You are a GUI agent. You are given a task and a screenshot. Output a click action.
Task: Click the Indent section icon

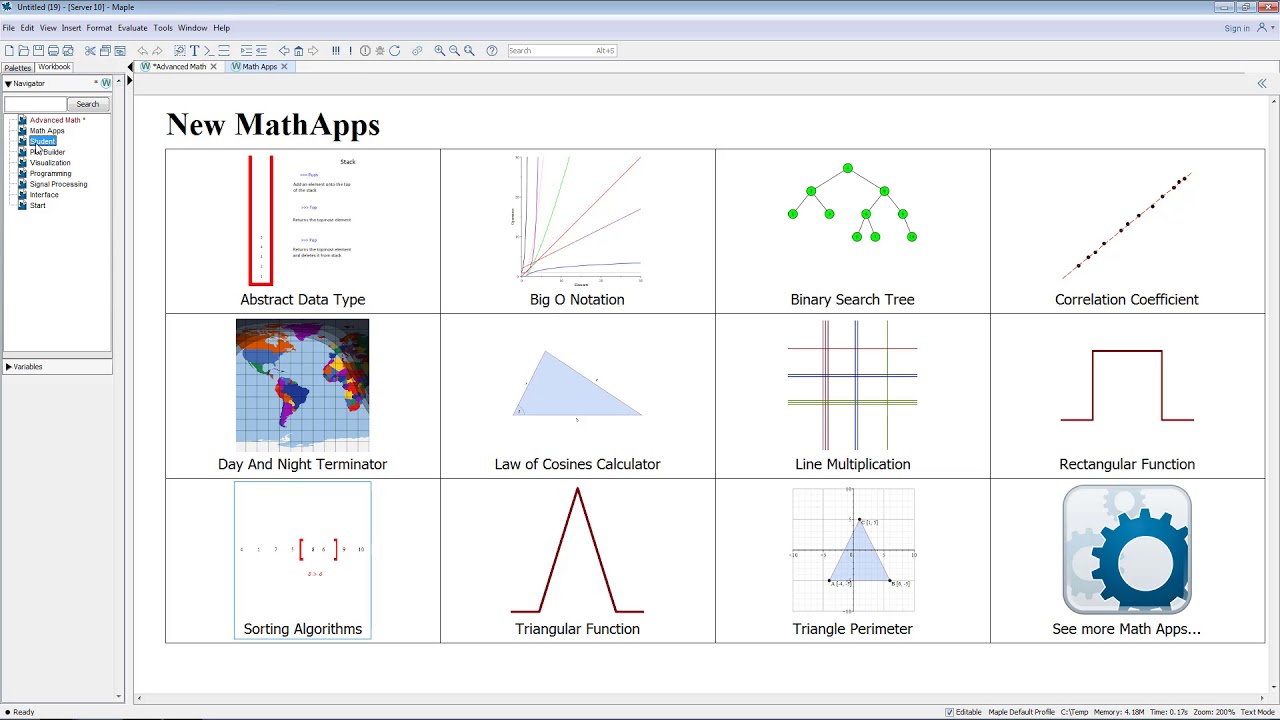[x=246, y=50]
